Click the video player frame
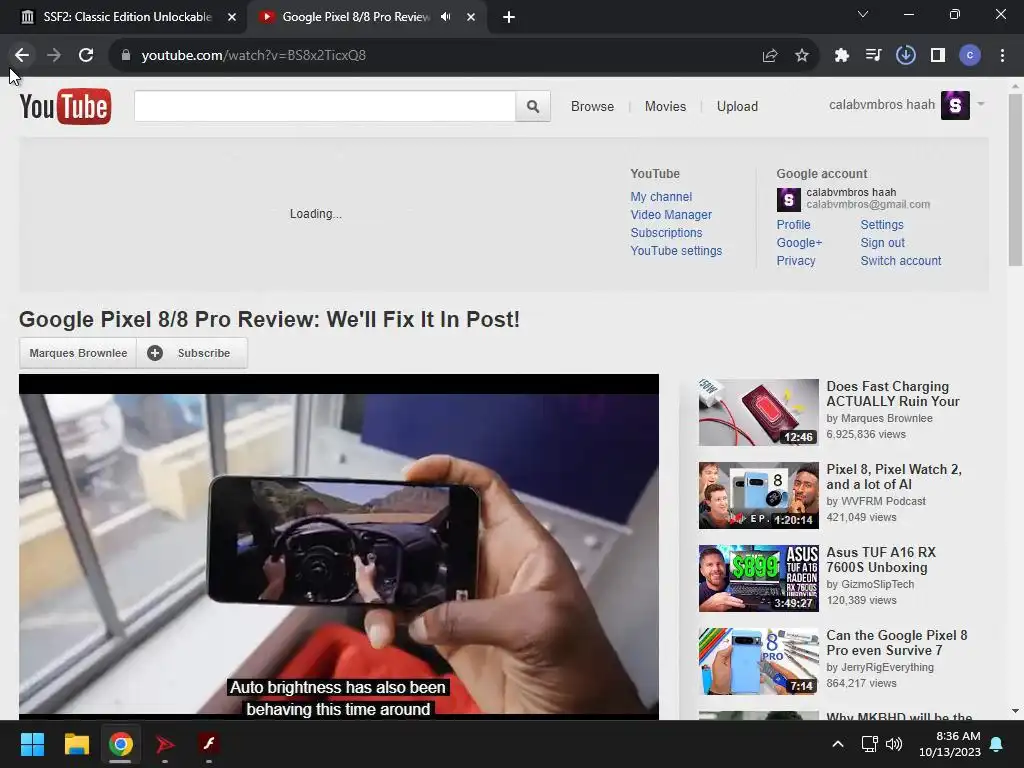 coord(338,547)
